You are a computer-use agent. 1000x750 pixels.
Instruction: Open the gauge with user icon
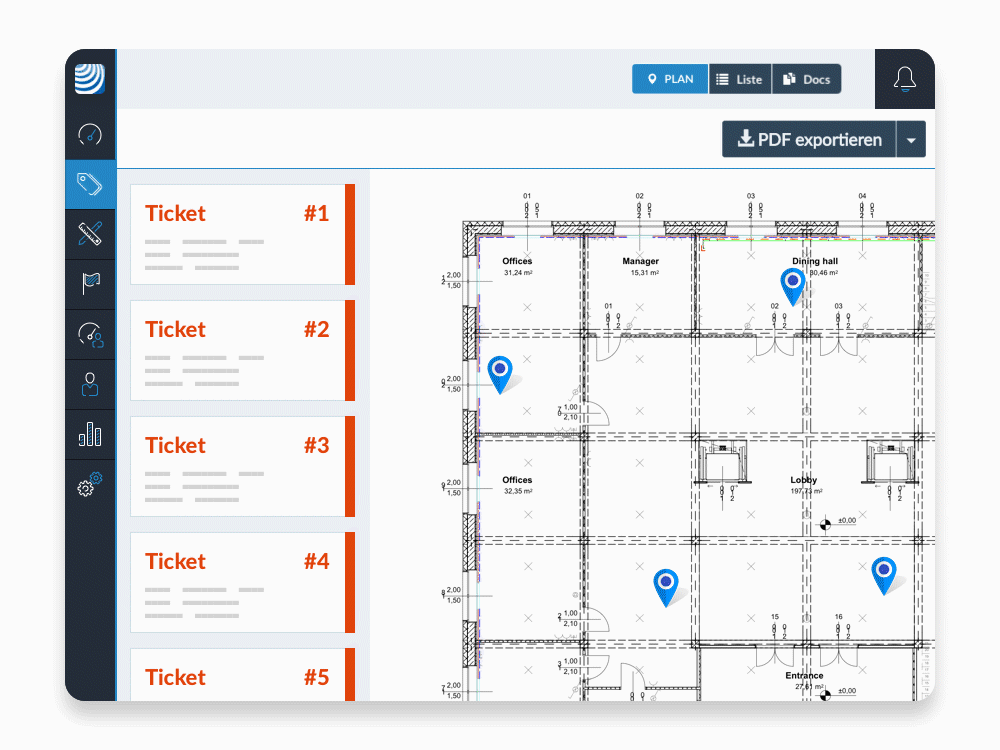(x=90, y=335)
